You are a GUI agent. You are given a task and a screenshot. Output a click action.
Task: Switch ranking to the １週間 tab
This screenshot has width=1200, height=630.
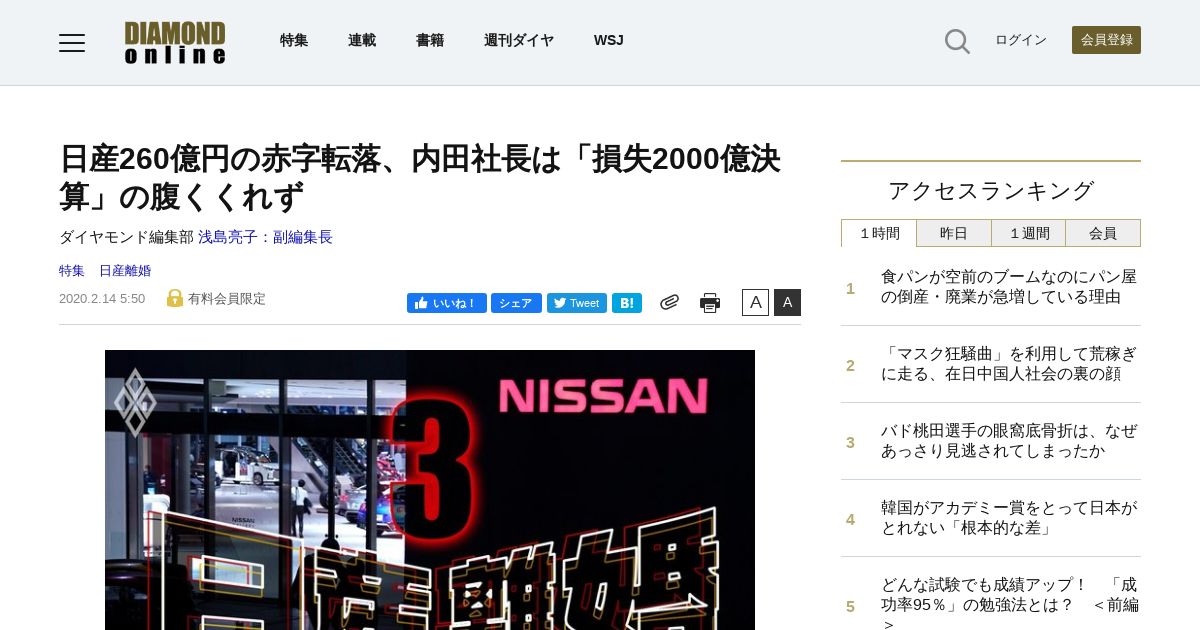tap(1028, 233)
